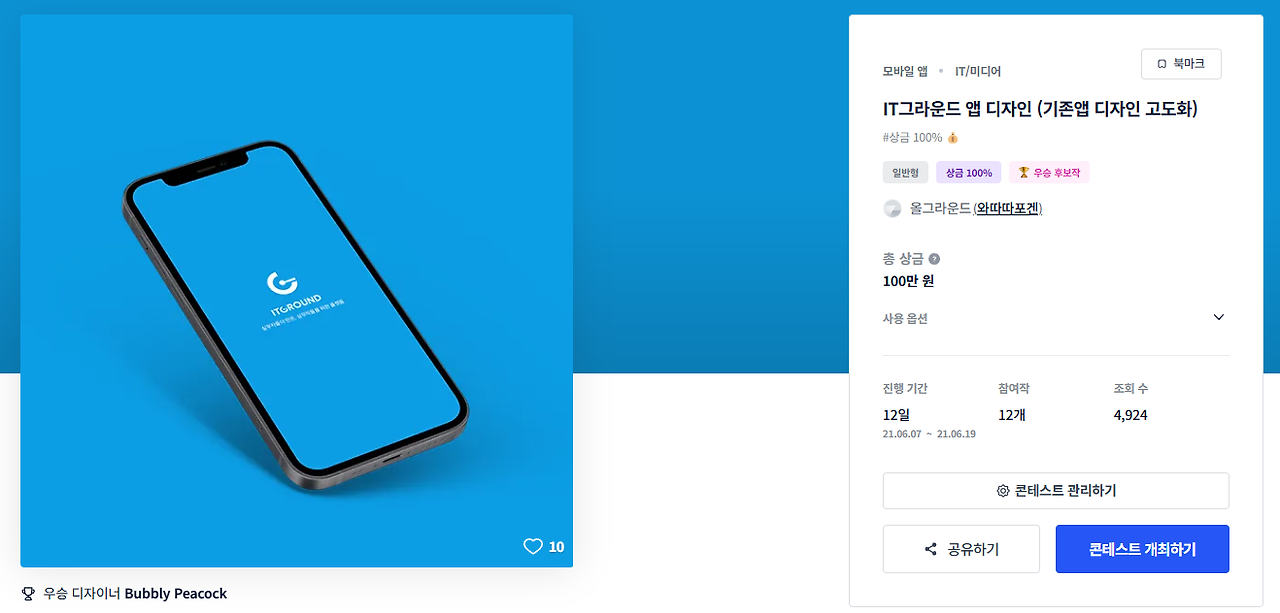This screenshot has width=1280, height=613.
Task: Click the 일반형 tag
Action: click(x=905, y=172)
